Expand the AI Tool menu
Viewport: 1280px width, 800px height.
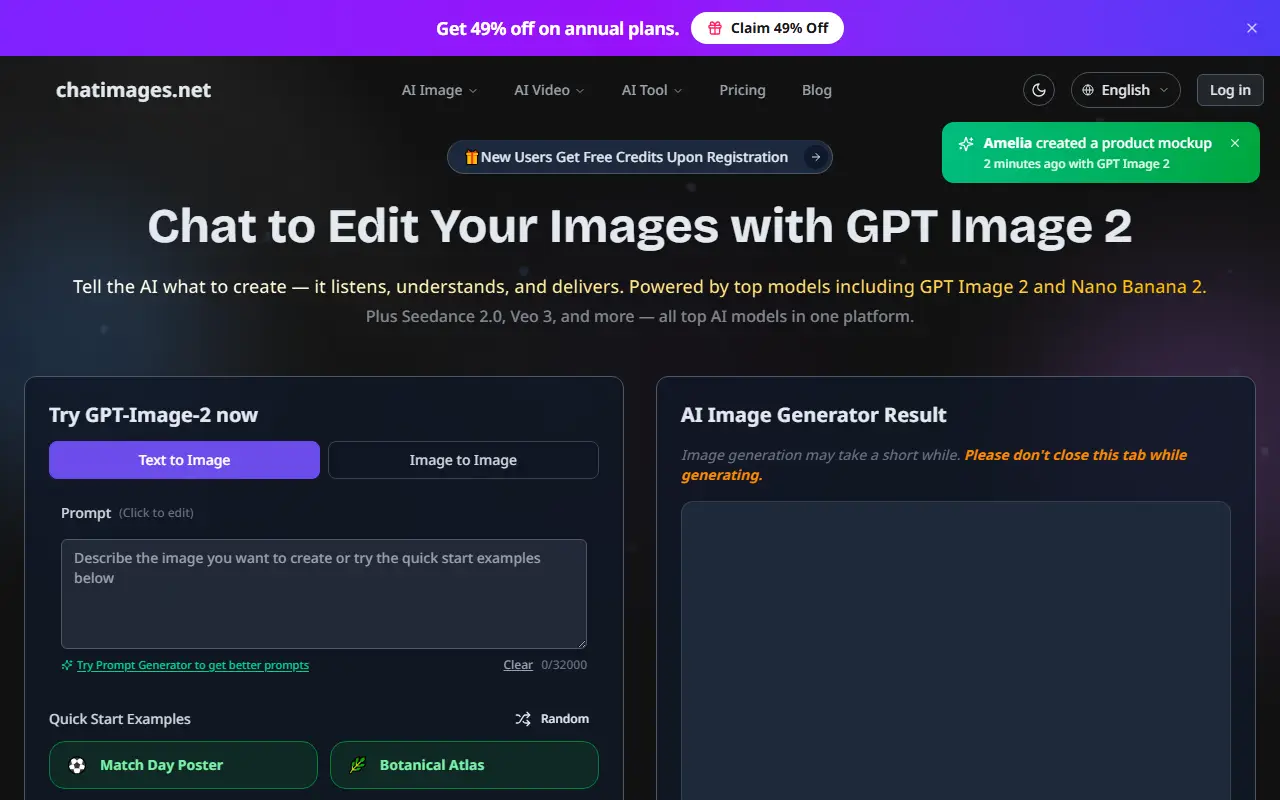pyautogui.click(x=652, y=90)
